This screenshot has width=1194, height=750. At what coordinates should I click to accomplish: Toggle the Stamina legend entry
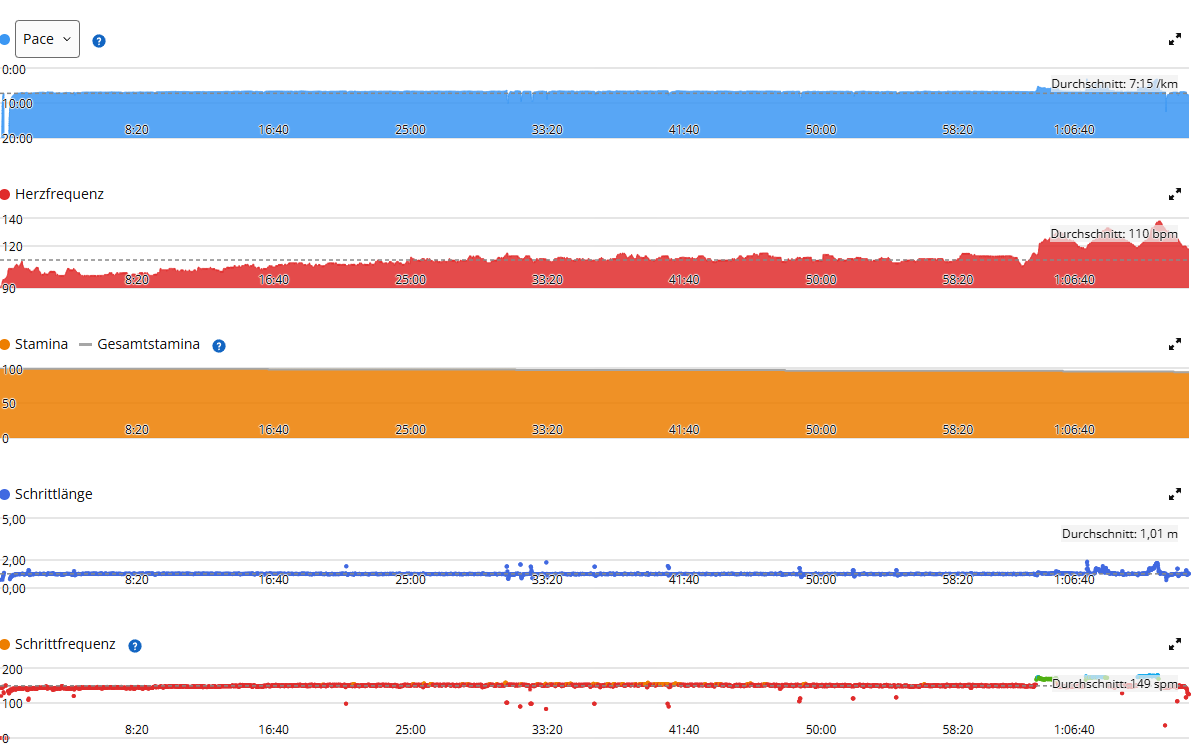coord(34,344)
